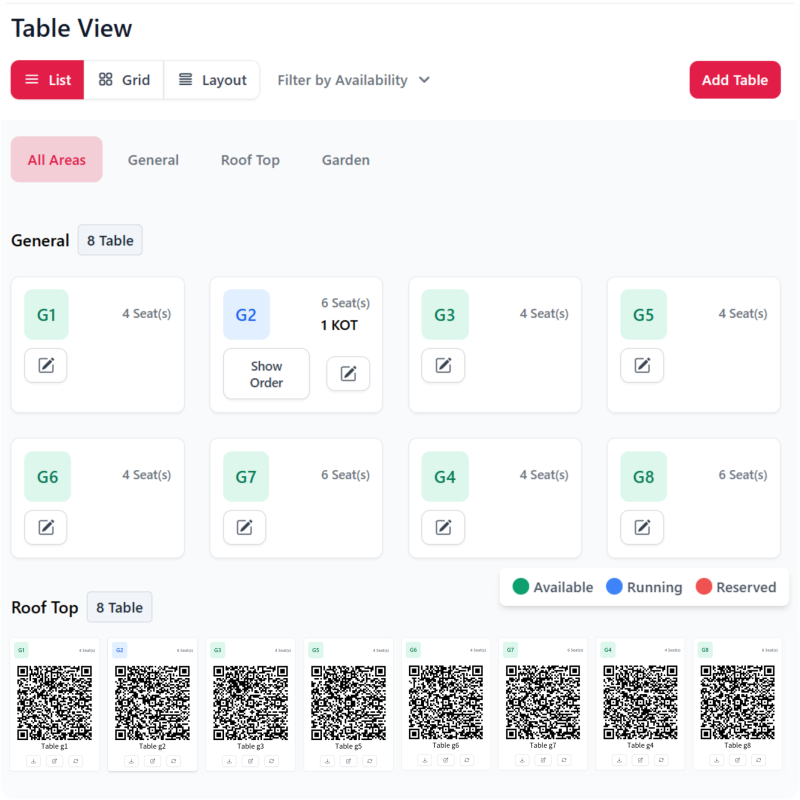
Task: Show Order for table G2
Action: coord(265,373)
